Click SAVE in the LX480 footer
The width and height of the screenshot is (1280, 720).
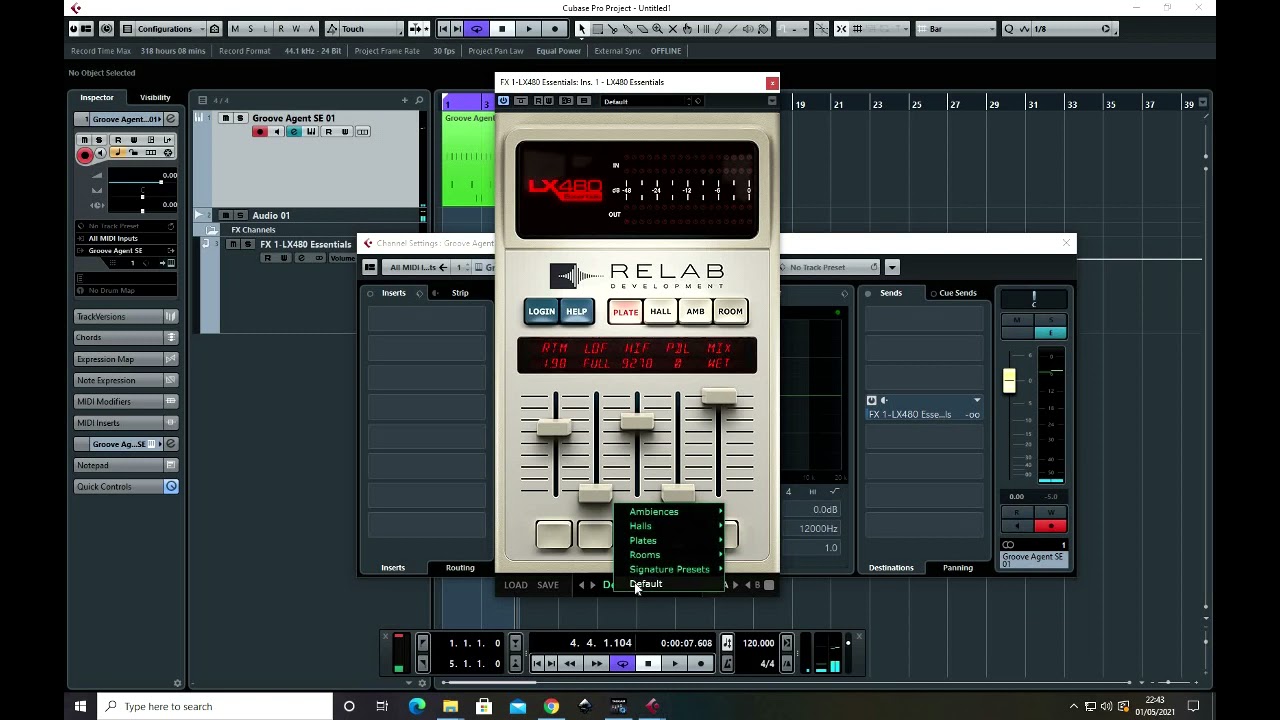click(548, 585)
